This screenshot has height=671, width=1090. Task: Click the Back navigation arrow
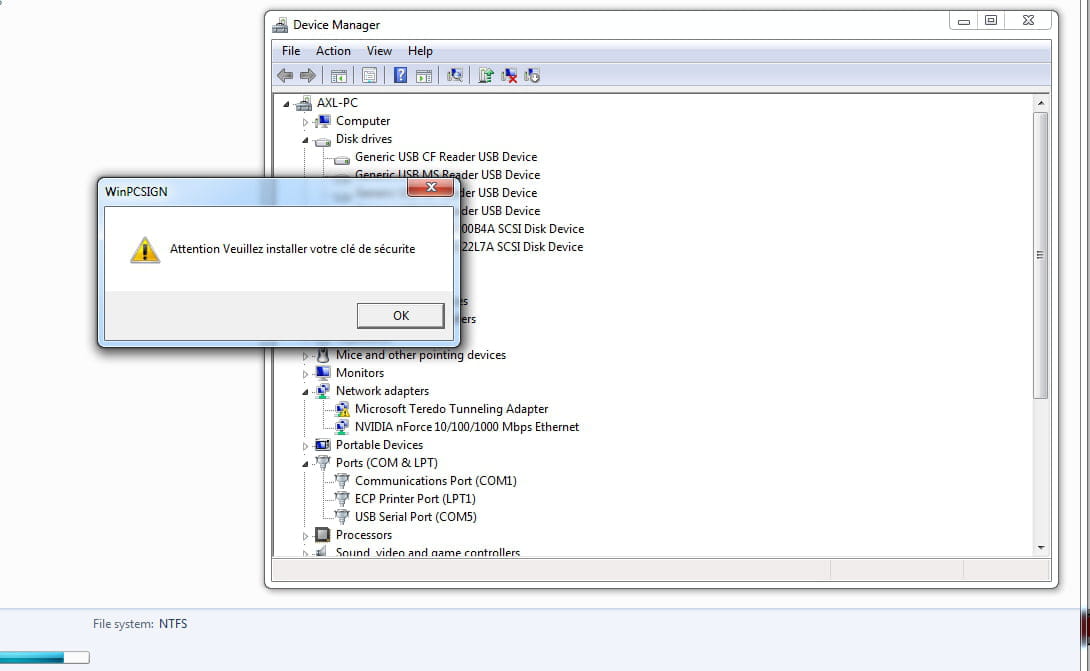pyautogui.click(x=285, y=75)
